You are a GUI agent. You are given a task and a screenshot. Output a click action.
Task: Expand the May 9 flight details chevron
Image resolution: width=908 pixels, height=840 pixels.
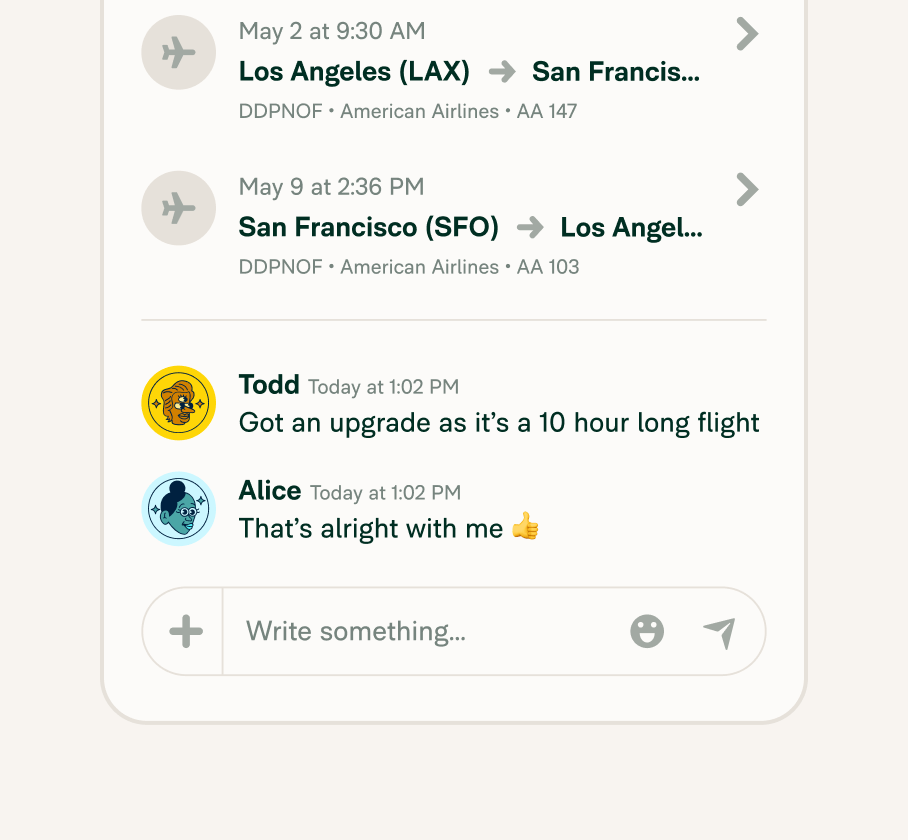coord(747,190)
